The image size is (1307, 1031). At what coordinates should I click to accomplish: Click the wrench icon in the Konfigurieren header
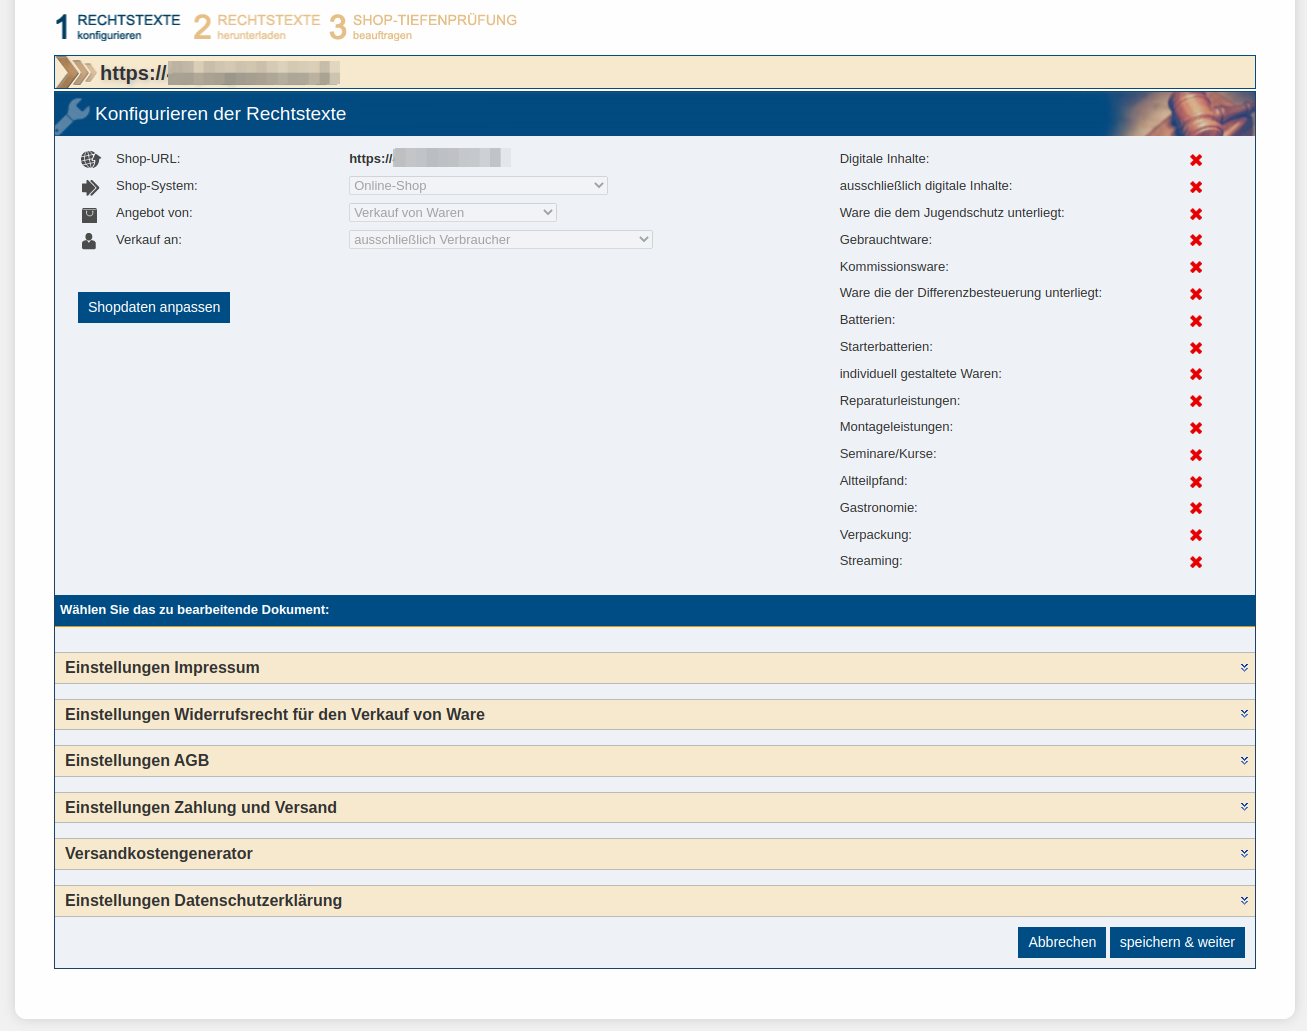(70, 113)
